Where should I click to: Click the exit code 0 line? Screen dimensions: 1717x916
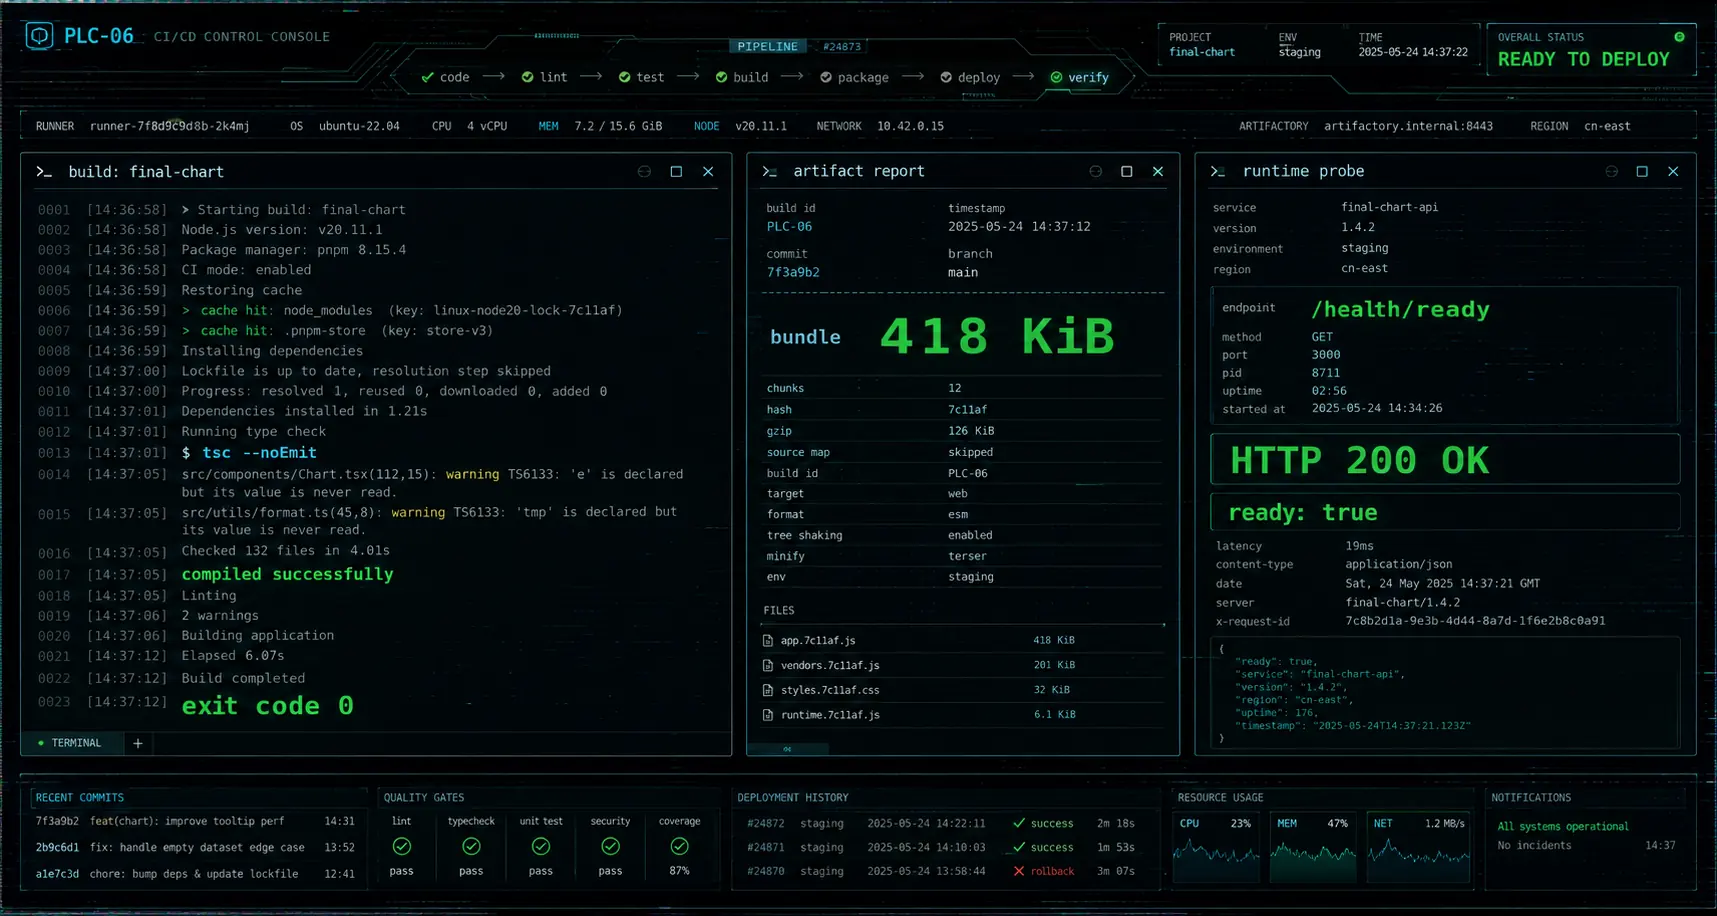pos(267,706)
